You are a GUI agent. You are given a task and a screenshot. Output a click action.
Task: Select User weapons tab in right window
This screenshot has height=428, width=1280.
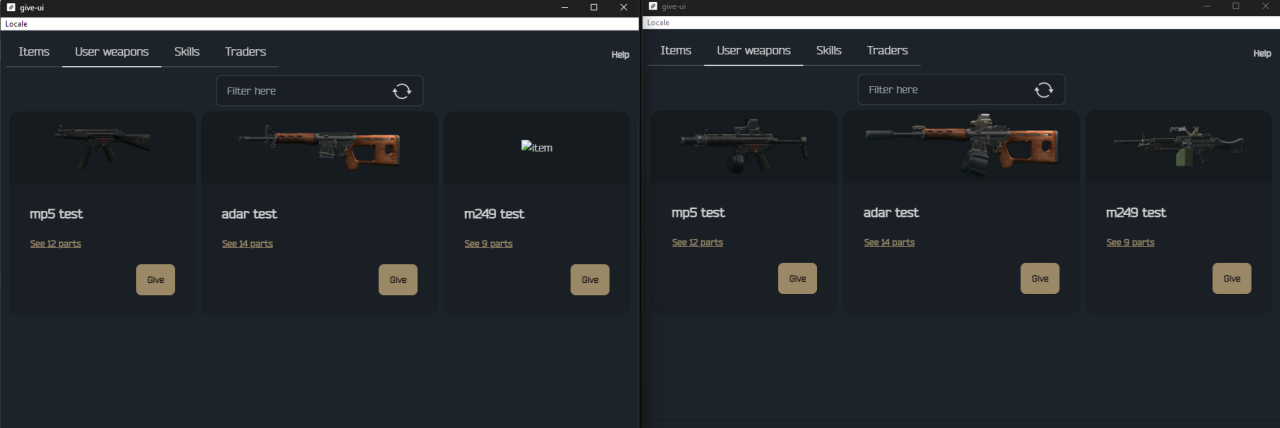pos(754,50)
